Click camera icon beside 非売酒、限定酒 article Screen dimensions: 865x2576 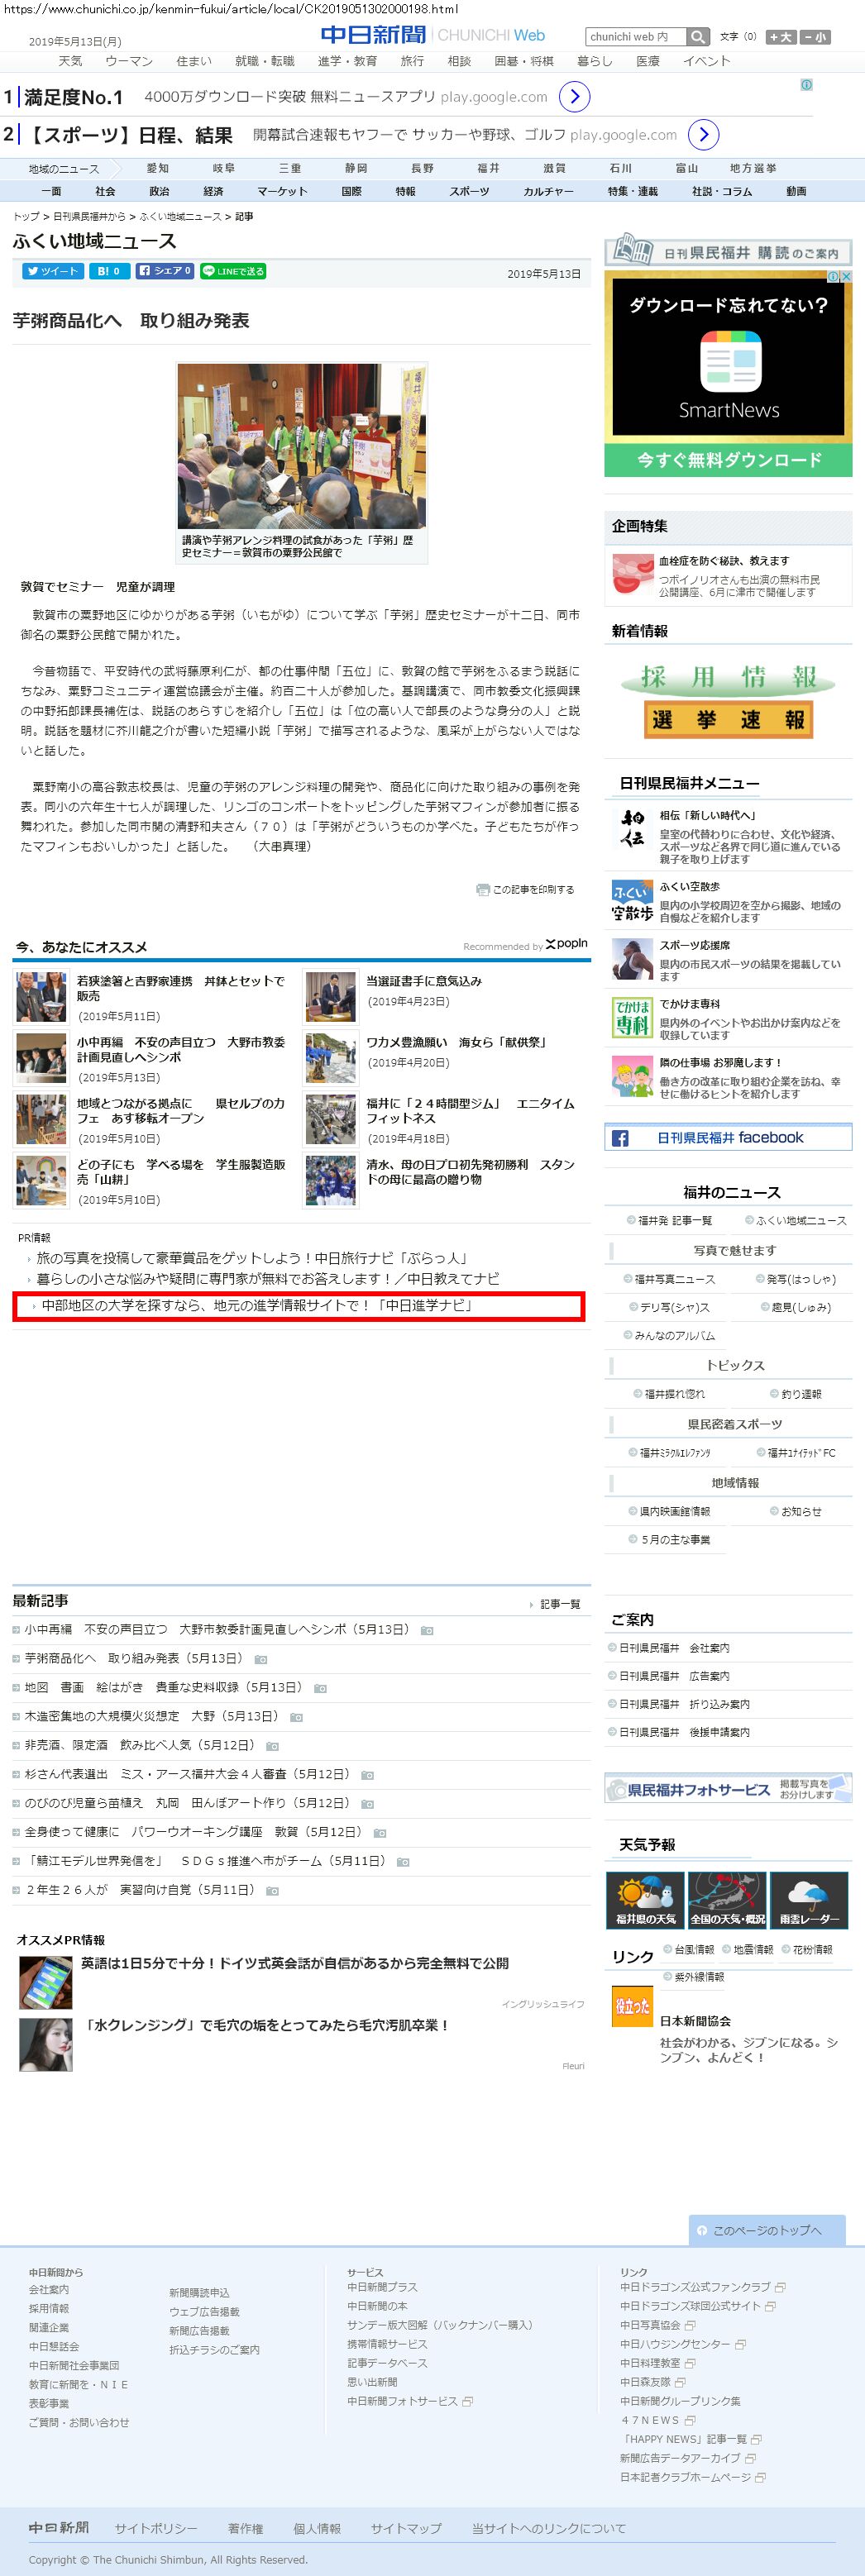tap(272, 1746)
